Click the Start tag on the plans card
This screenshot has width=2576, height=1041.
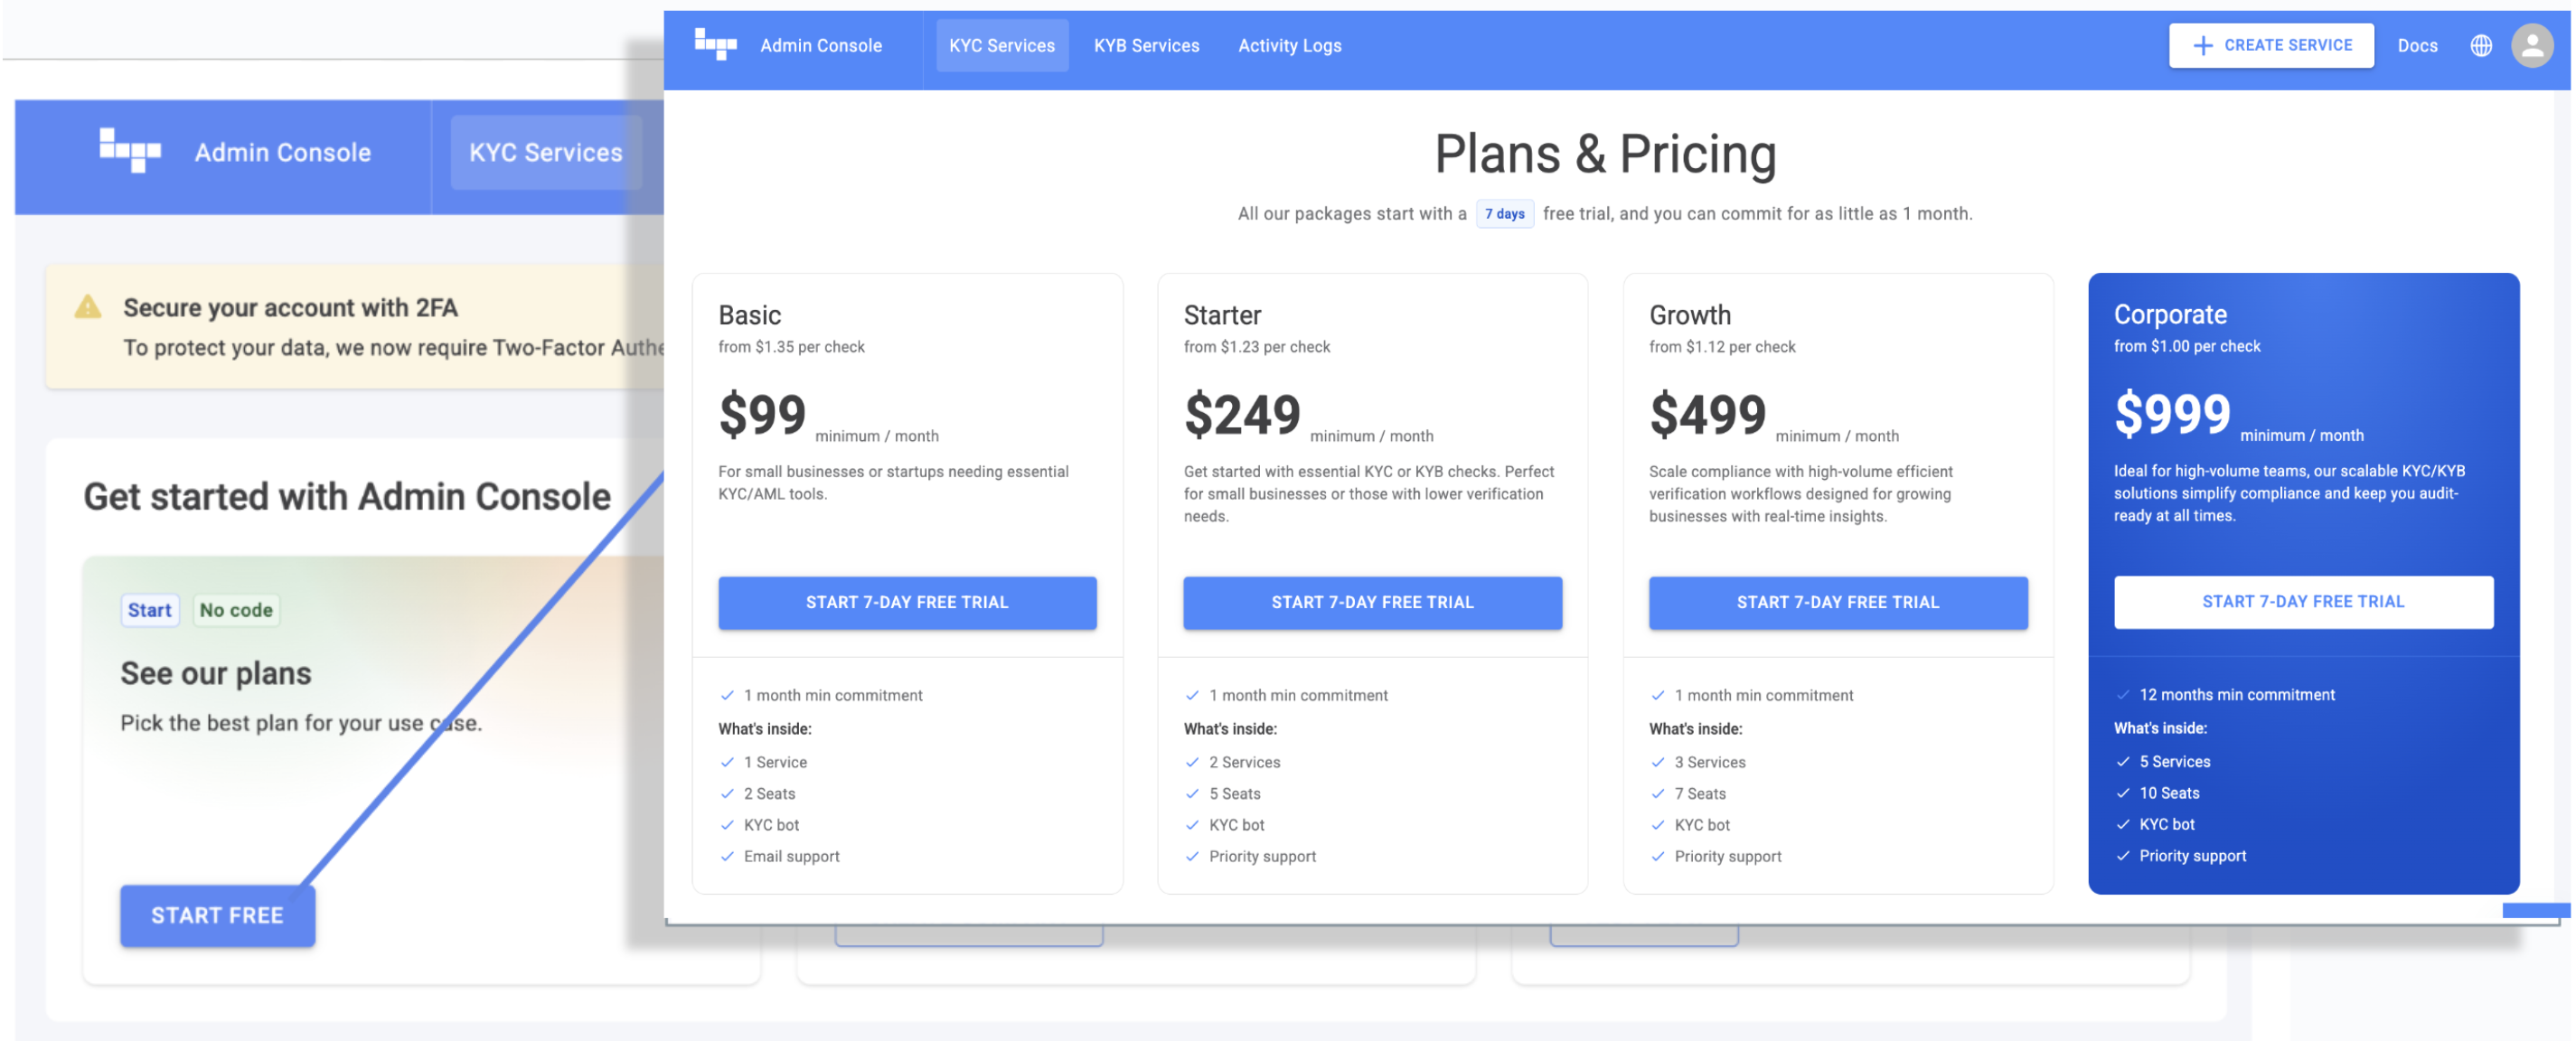pyautogui.click(x=150, y=610)
